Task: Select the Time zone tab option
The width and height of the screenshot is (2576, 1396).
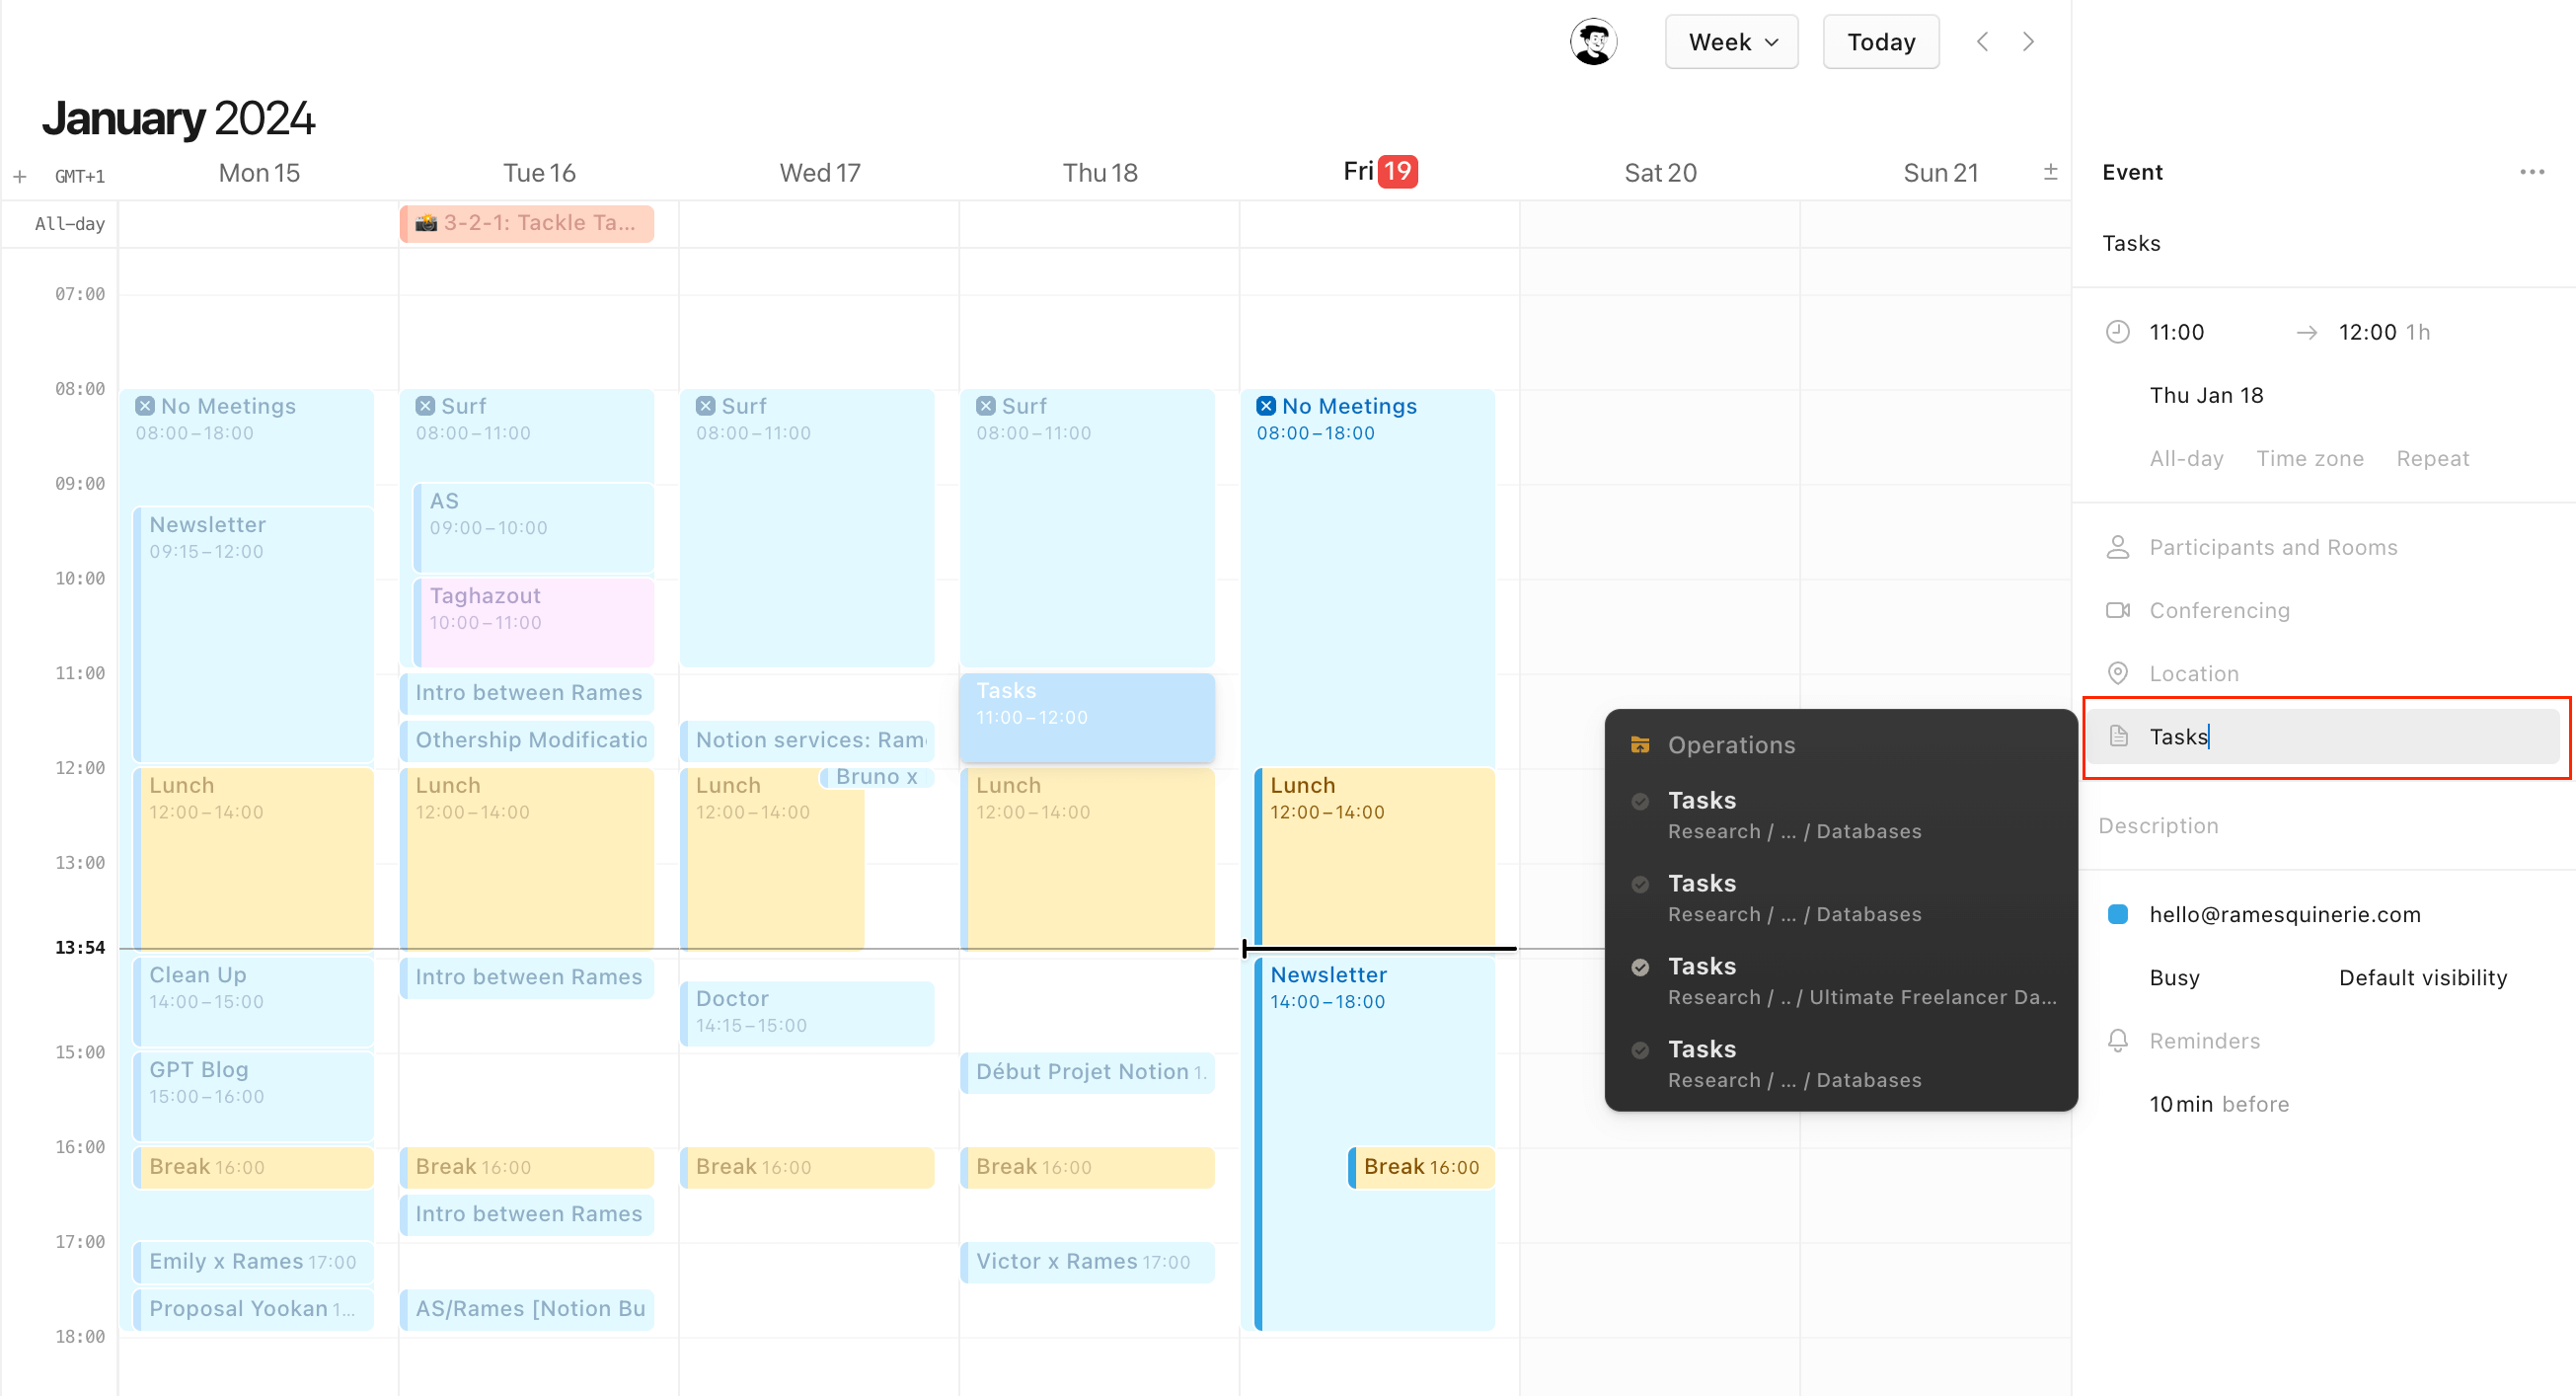Action: (x=2308, y=457)
